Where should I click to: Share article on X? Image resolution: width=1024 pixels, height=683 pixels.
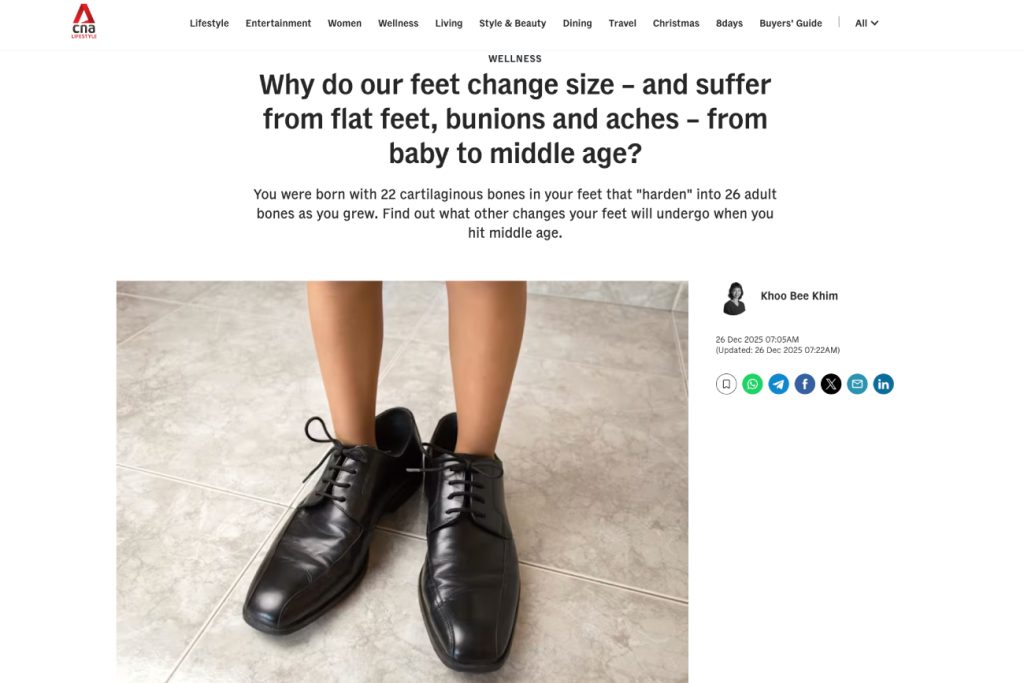point(831,384)
